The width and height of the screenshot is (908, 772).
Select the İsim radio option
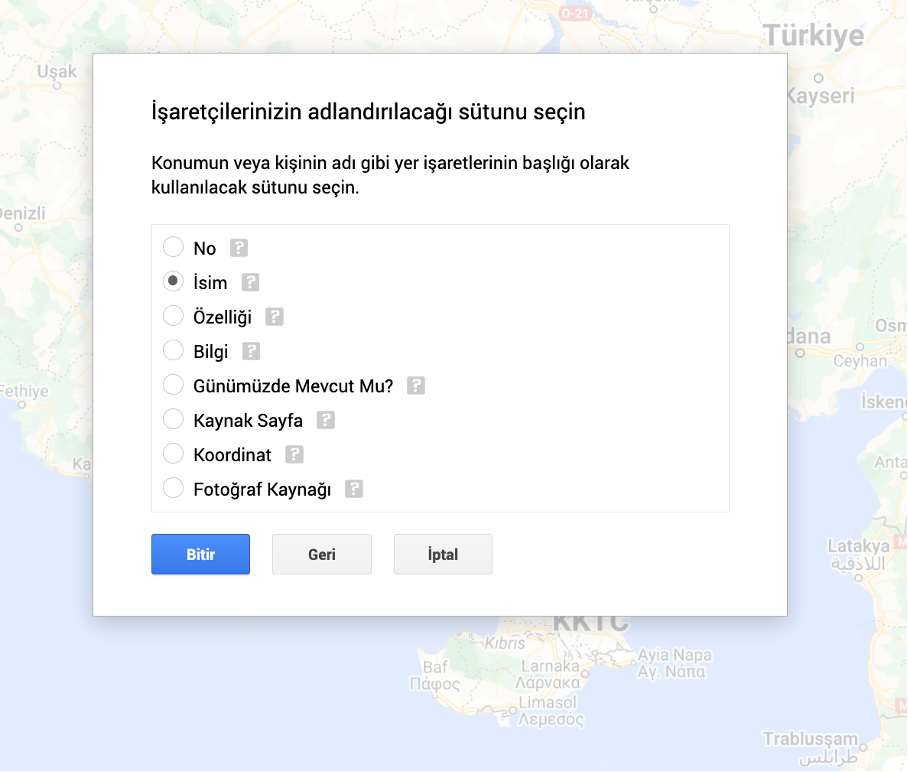[173, 282]
